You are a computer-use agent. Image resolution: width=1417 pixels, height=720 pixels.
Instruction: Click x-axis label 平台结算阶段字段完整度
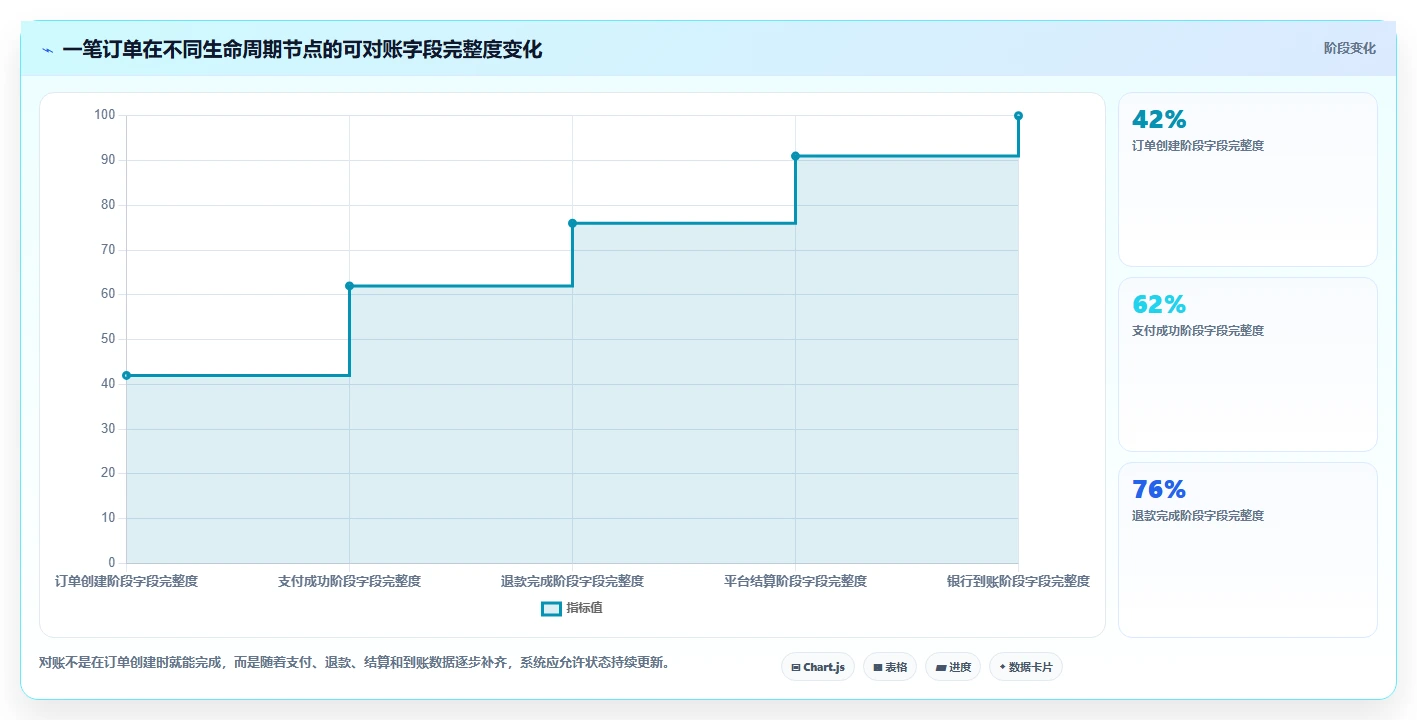click(x=795, y=581)
